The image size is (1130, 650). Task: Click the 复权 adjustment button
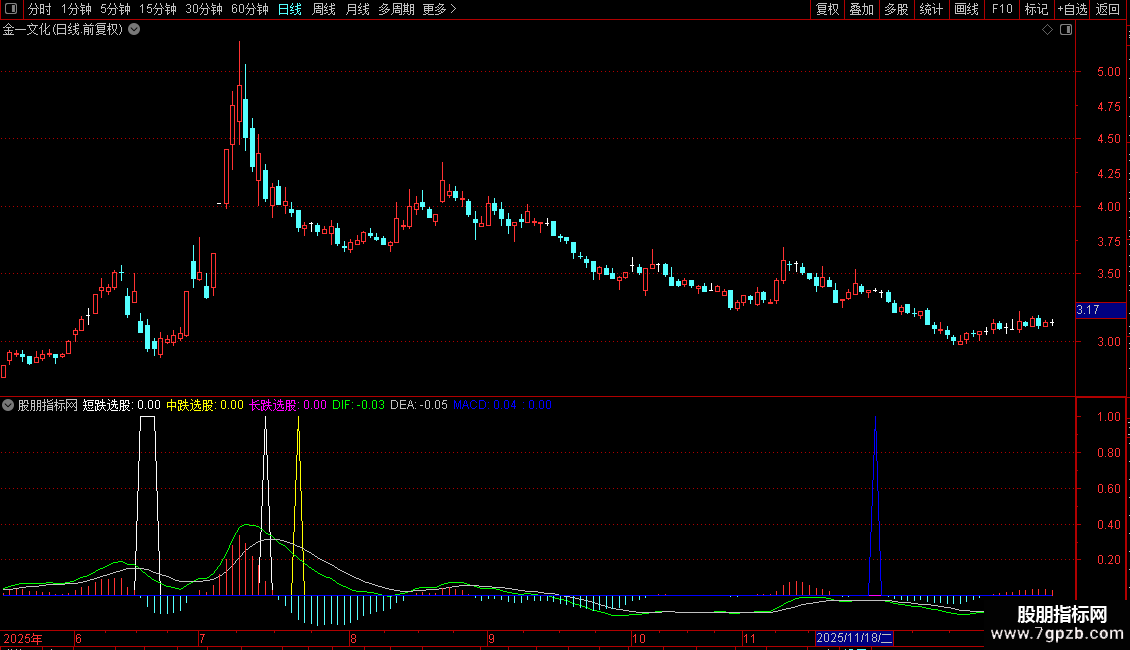[x=827, y=9]
